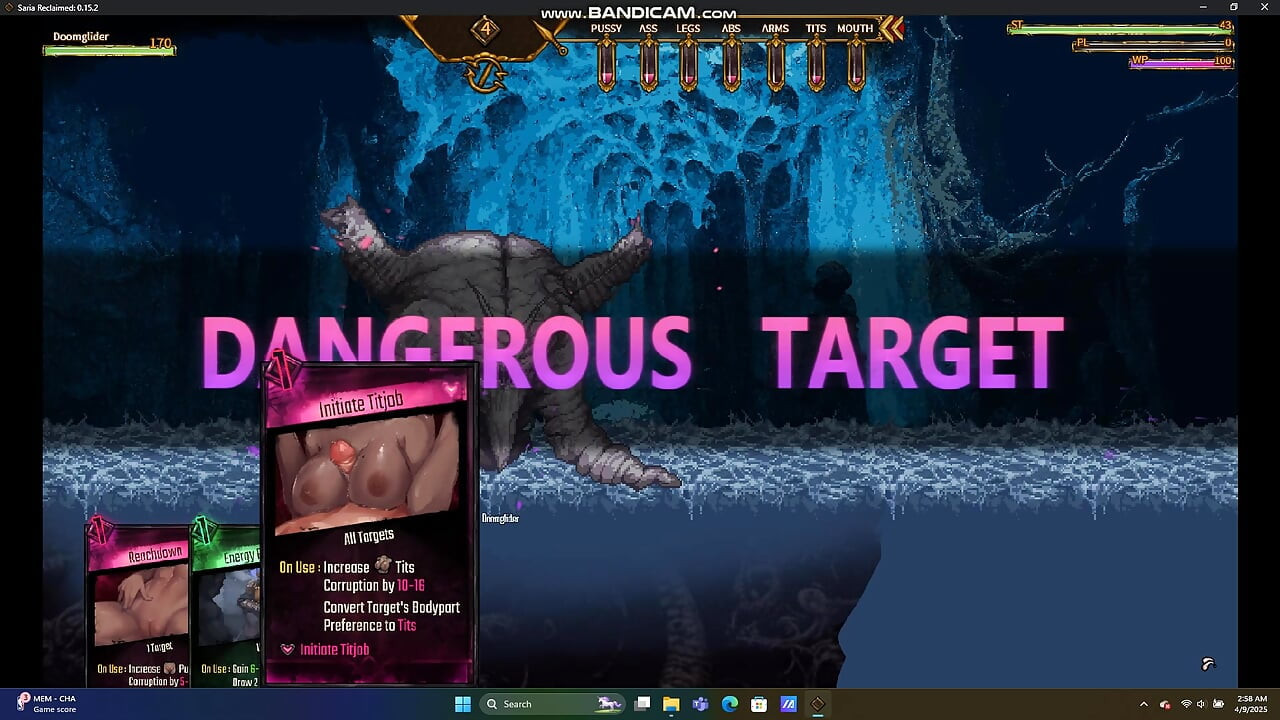Image resolution: width=1280 pixels, height=720 pixels.
Task: Open the clock showing 2:58 AM
Action: pos(1252,704)
